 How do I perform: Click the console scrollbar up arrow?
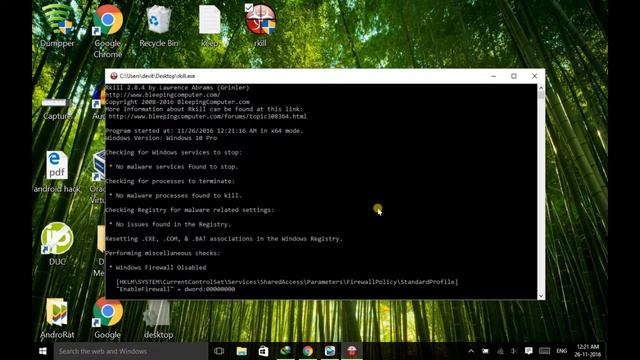point(541,87)
